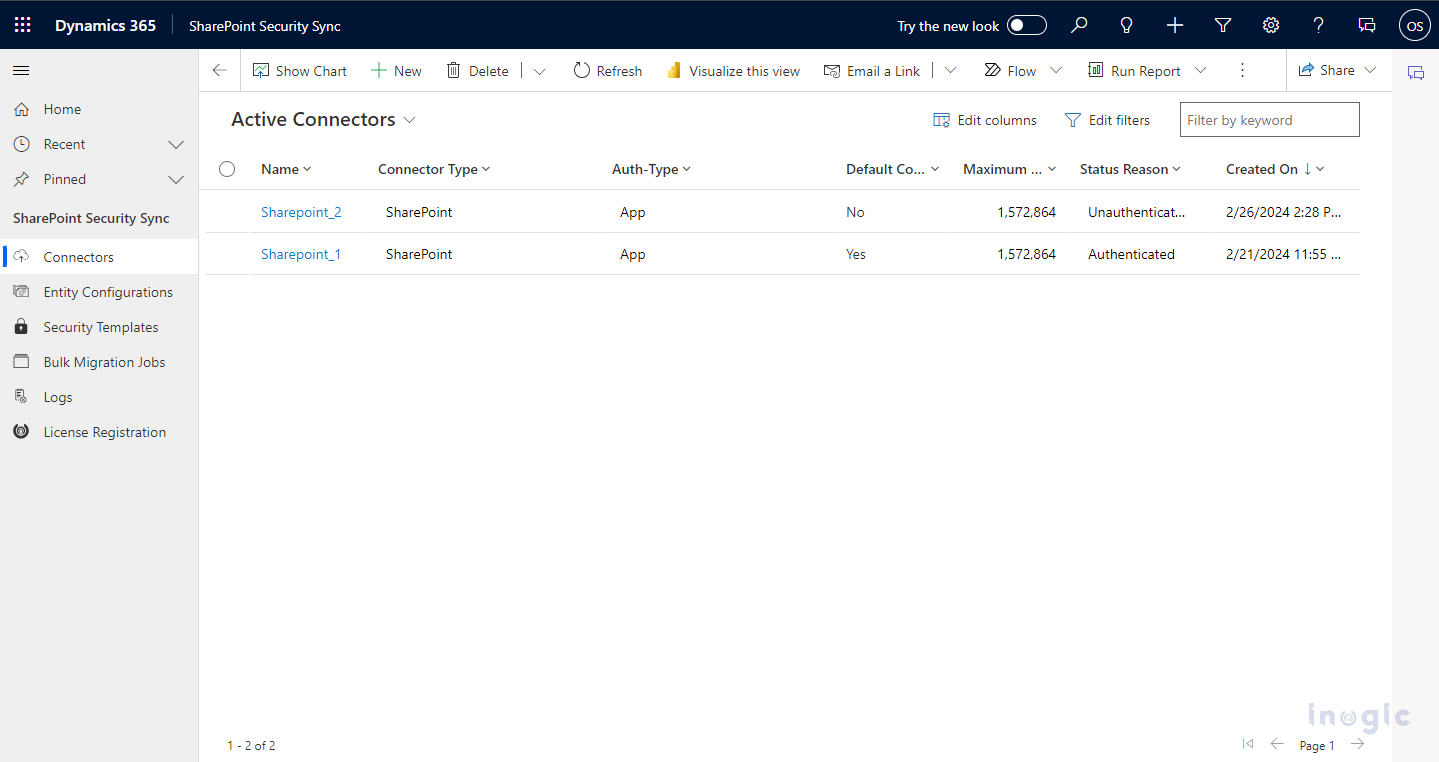
Task: Open the Run Report dropdown arrow
Action: pyautogui.click(x=1201, y=70)
